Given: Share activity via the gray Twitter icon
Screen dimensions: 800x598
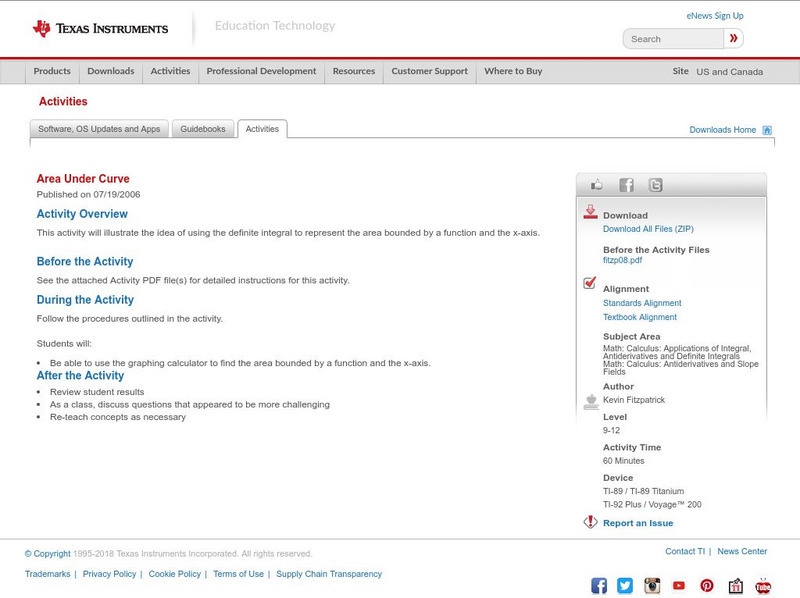Looking at the screenshot, I should point(655,185).
